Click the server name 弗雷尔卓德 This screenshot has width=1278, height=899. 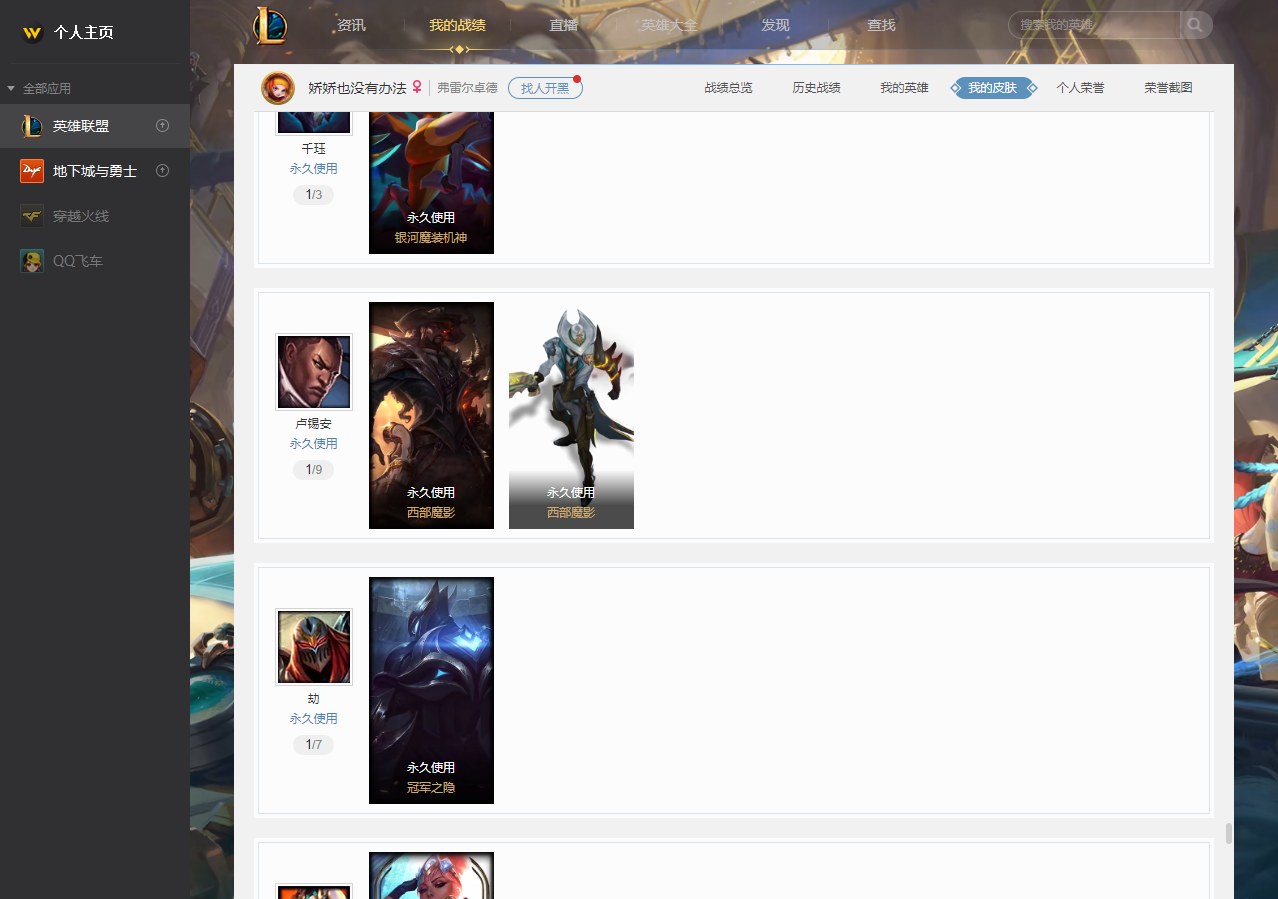(467, 88)
